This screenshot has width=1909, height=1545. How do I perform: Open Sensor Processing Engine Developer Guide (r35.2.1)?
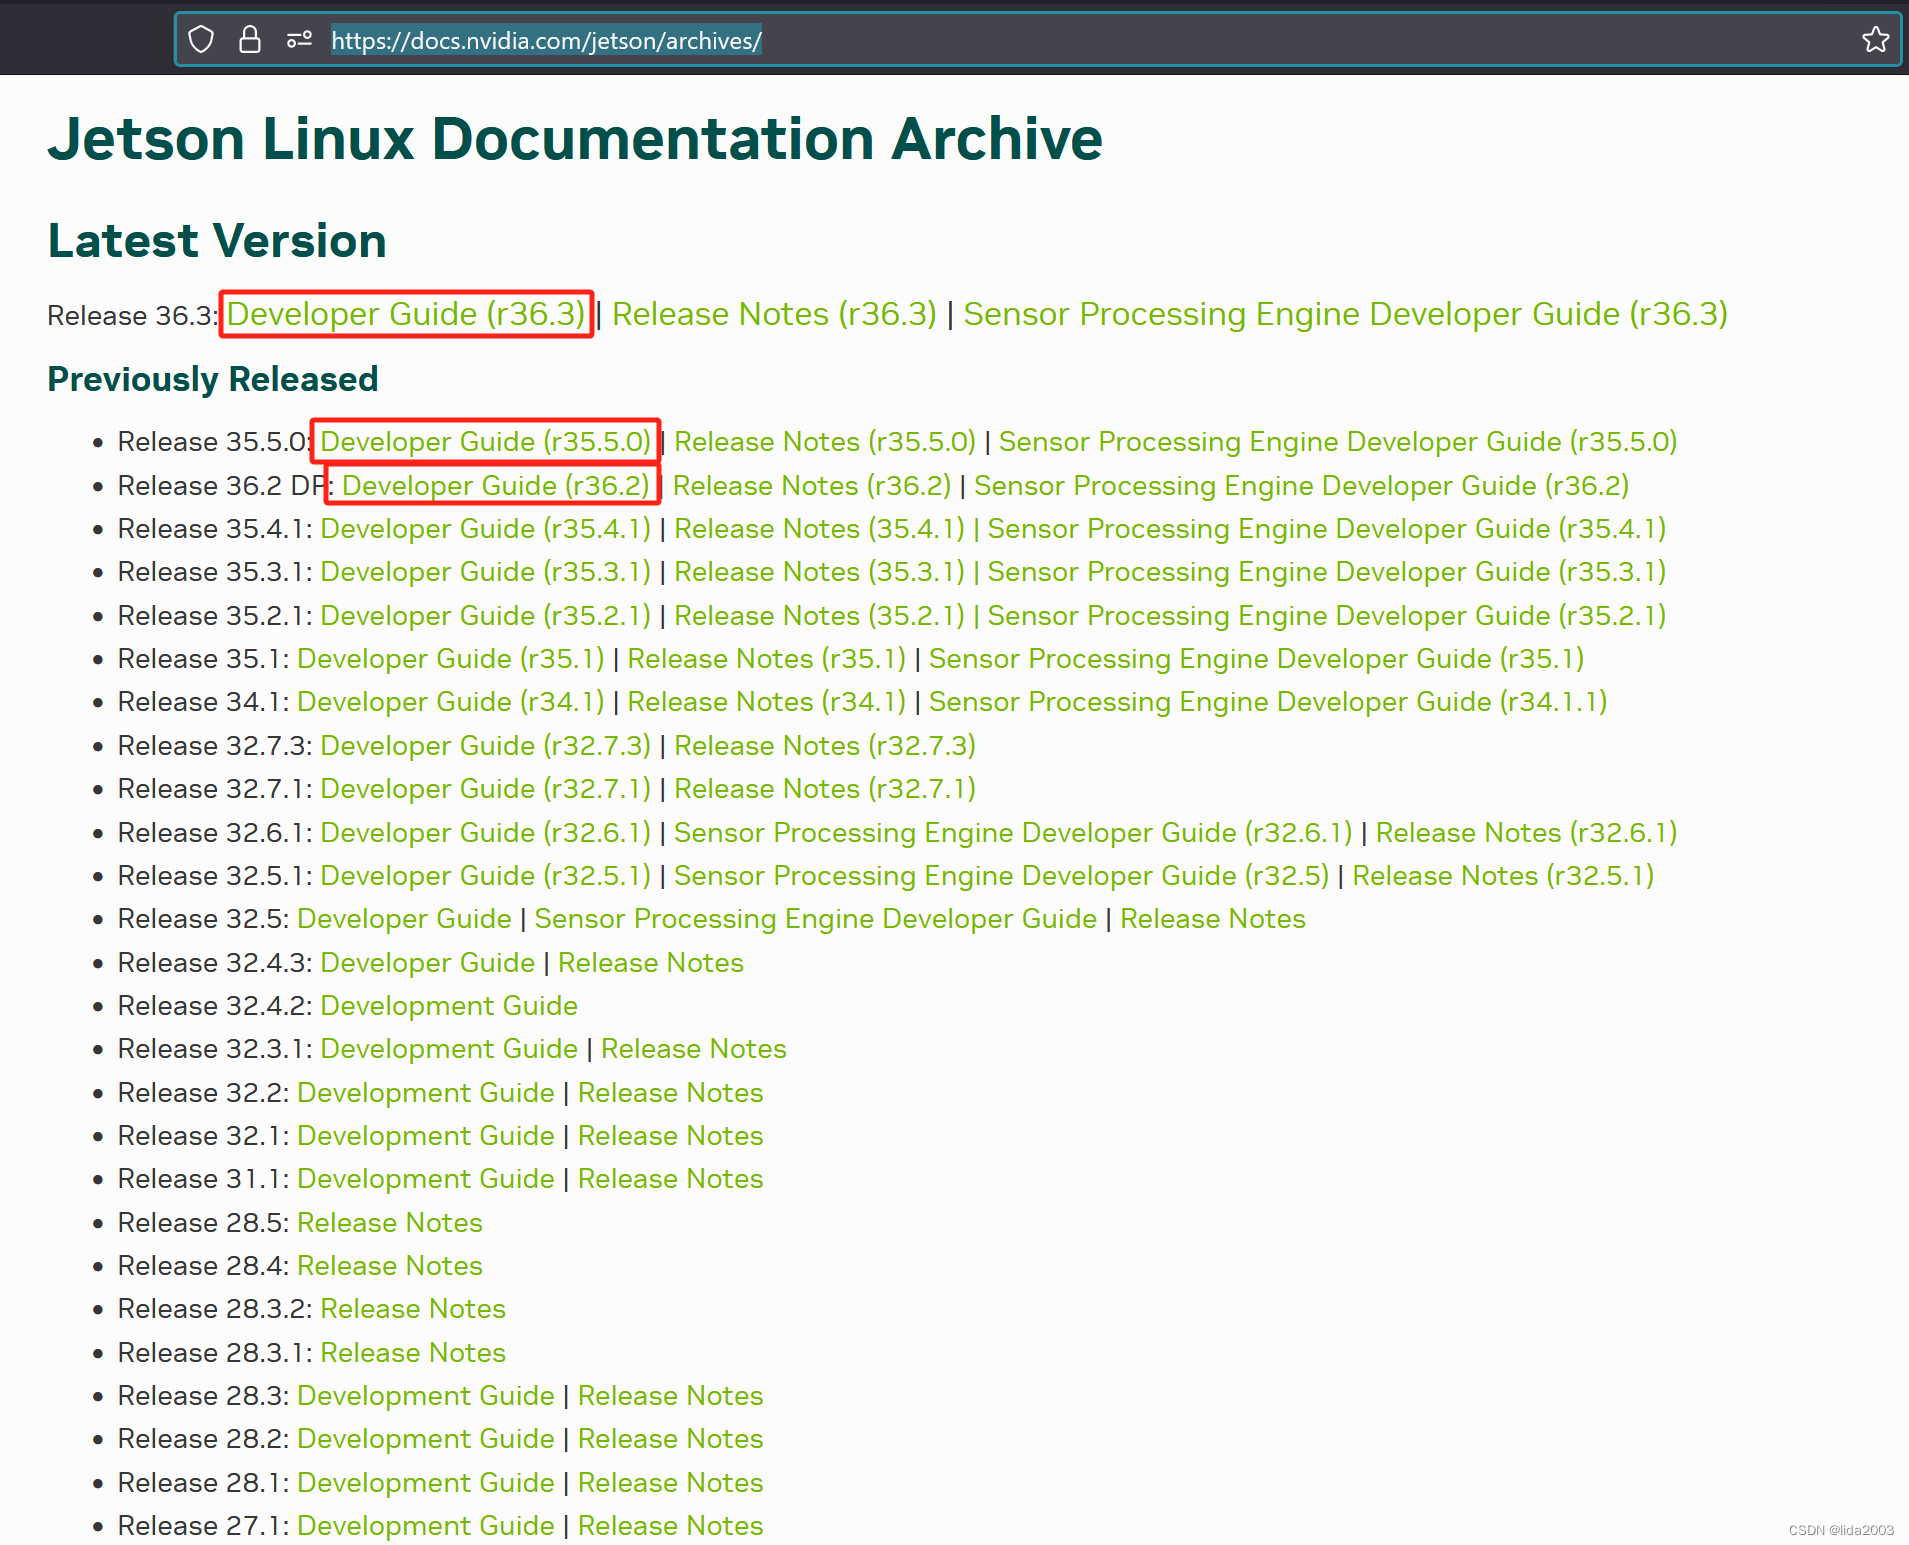pyautogui.click(x=1326, y=616)
